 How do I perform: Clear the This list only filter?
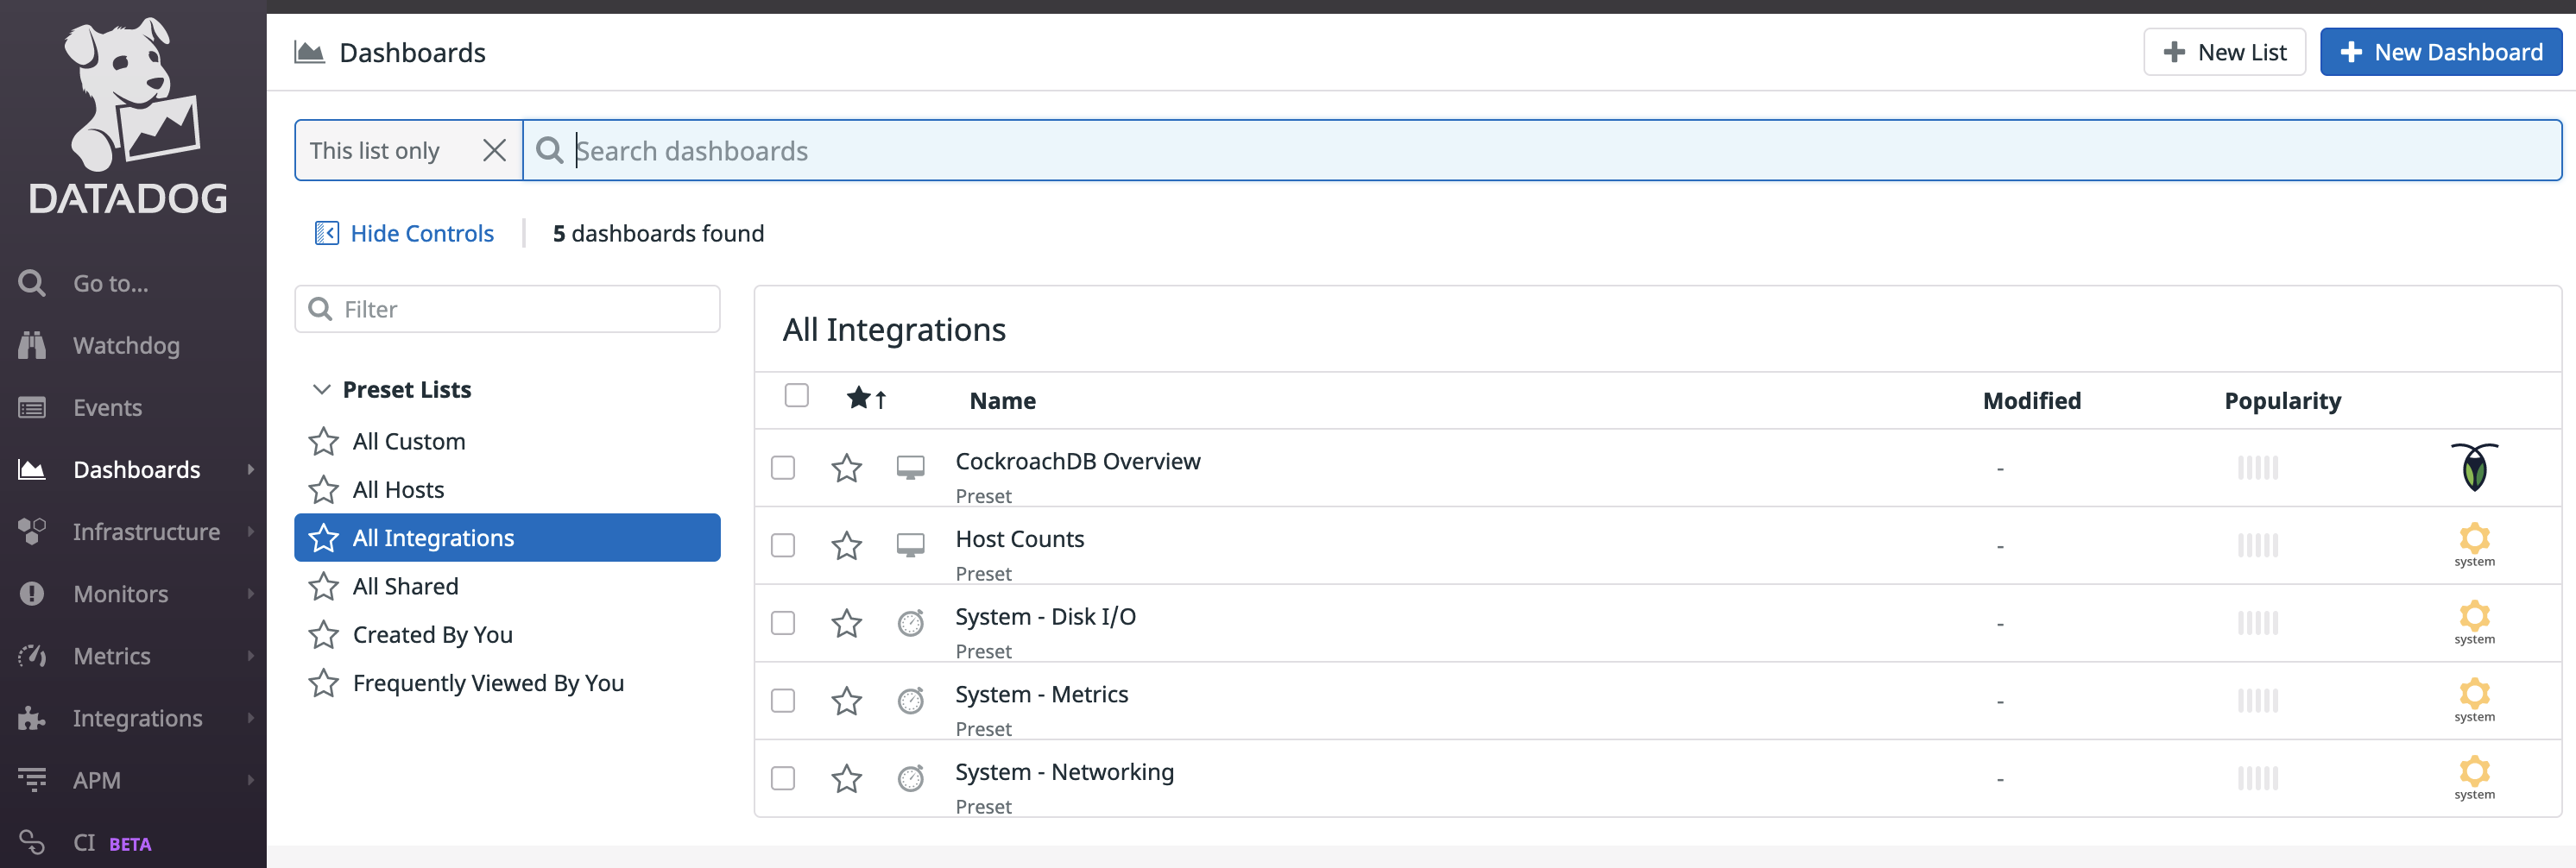click(x=494, y=150)
